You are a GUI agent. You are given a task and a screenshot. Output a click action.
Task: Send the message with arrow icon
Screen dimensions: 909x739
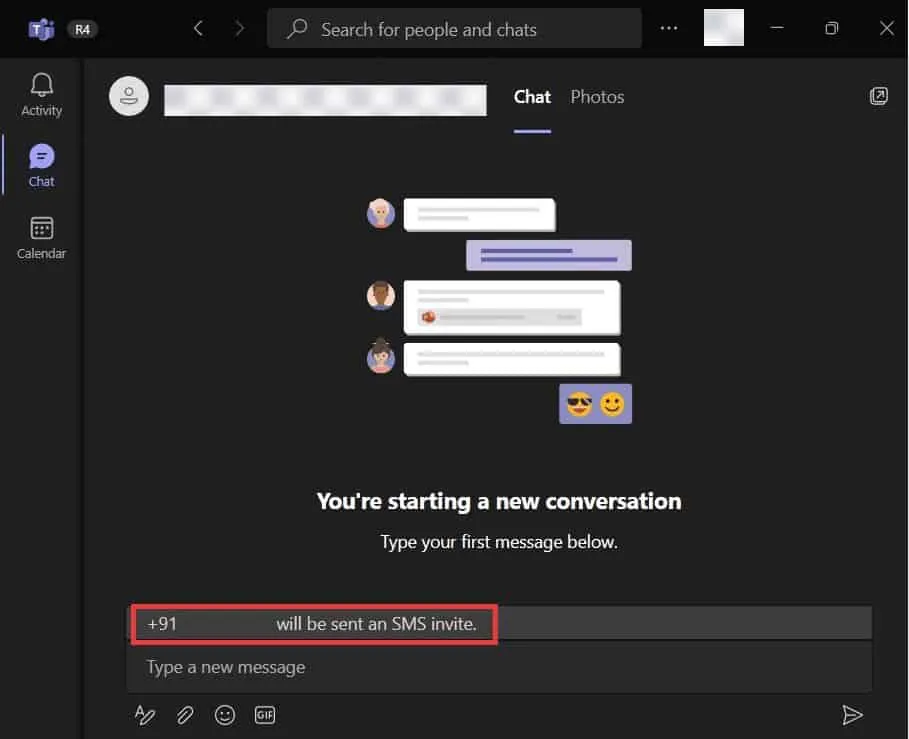[x=852, y=714]
